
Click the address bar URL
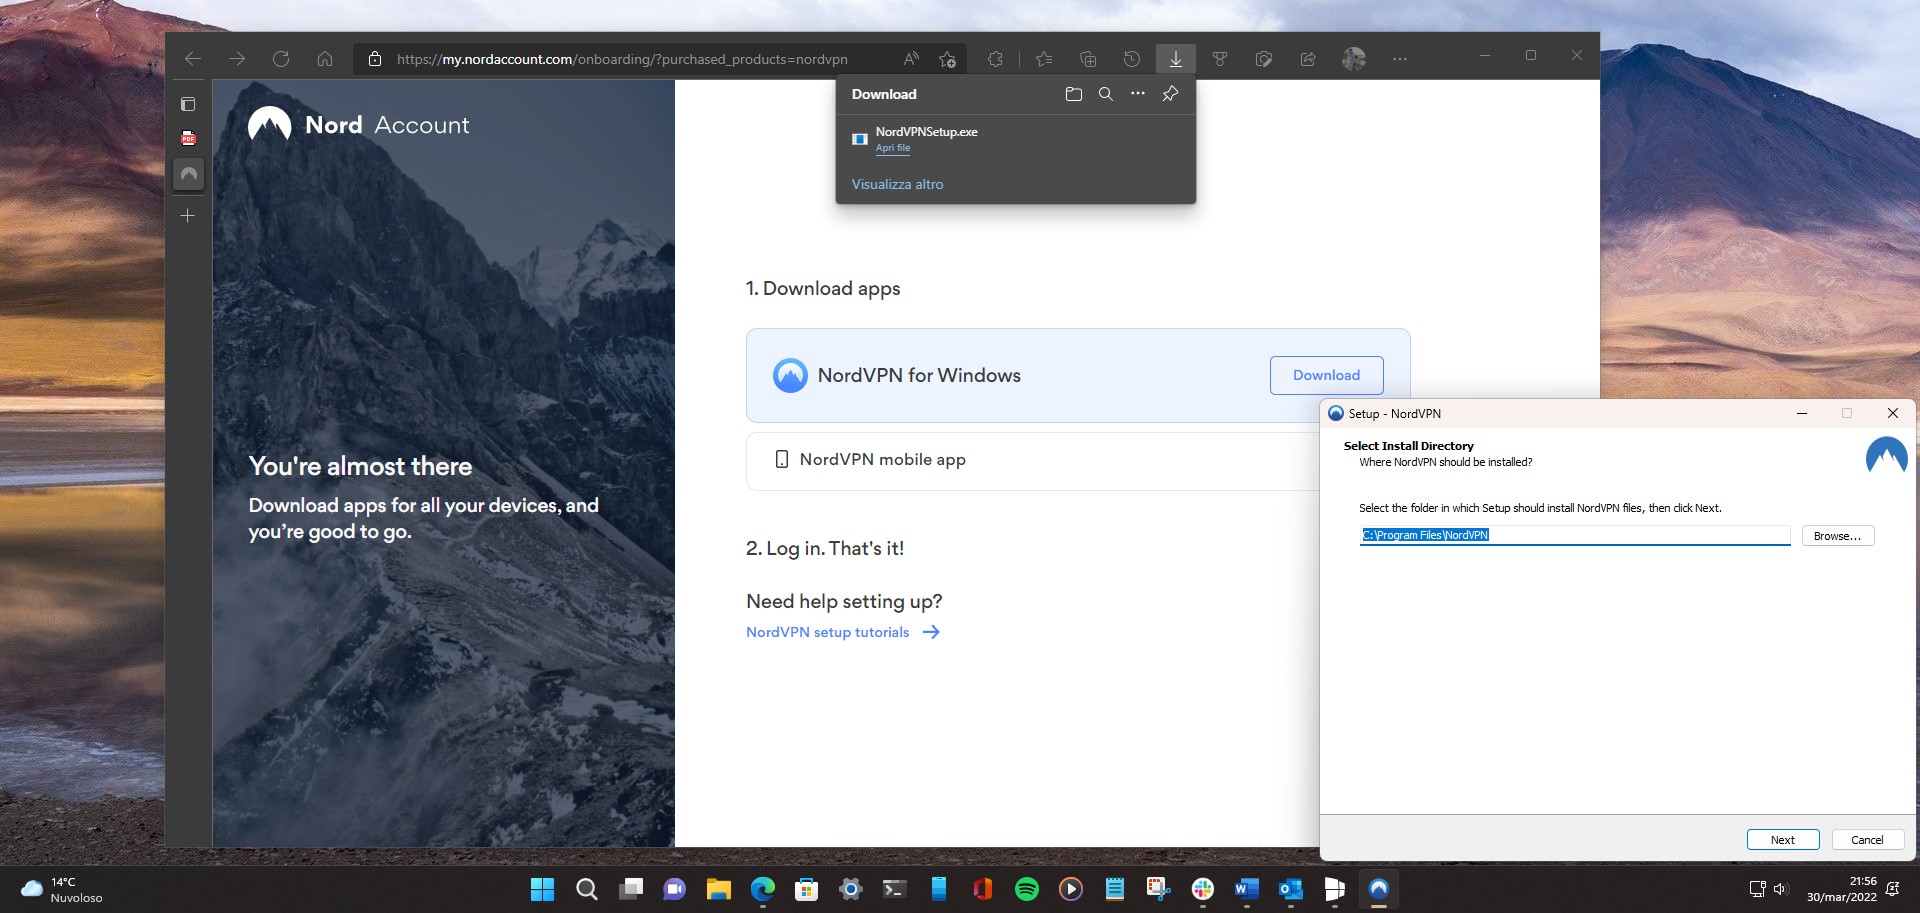tap(622, 59)
